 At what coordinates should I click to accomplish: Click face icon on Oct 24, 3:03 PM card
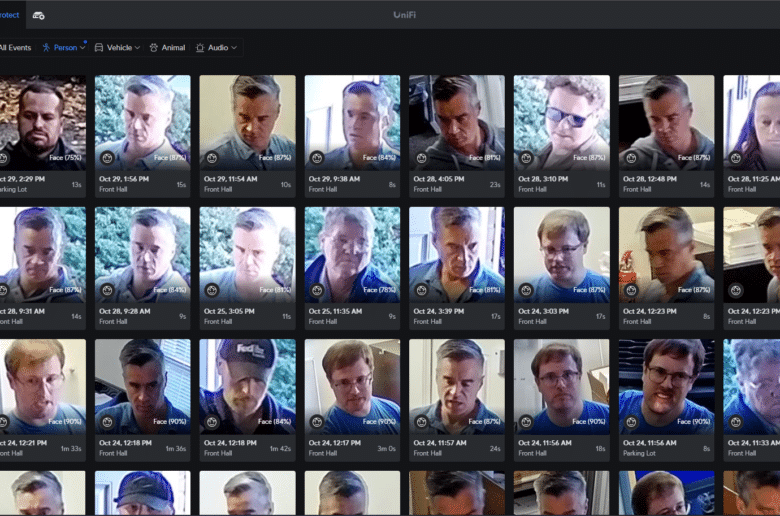click(x=526, y=290)
